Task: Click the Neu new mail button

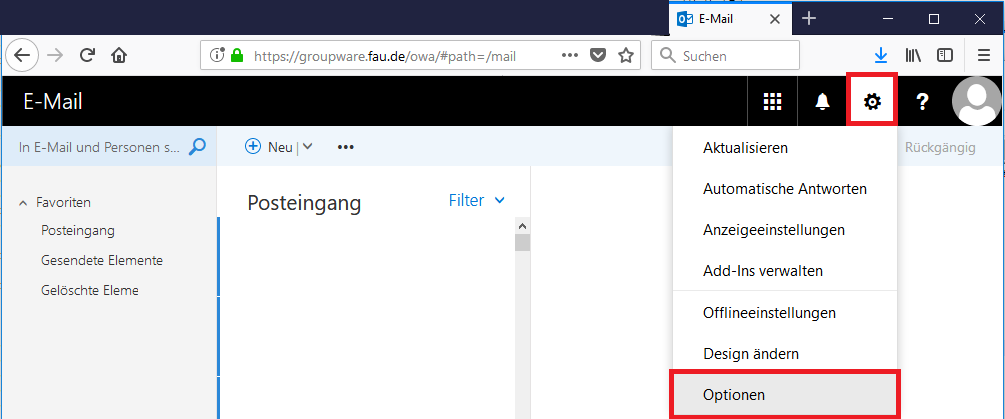Action: [269, 147]
